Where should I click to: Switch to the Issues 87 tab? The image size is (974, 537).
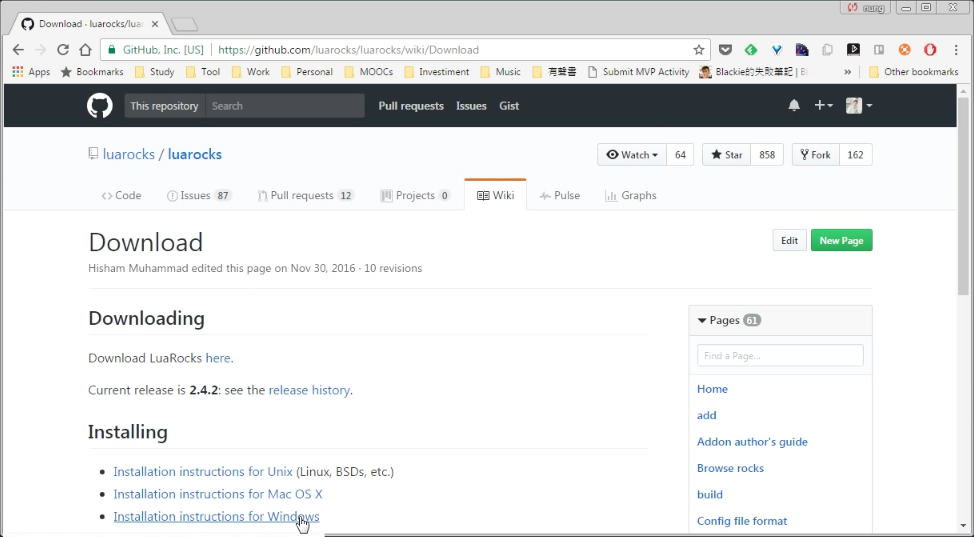point(199,195)
